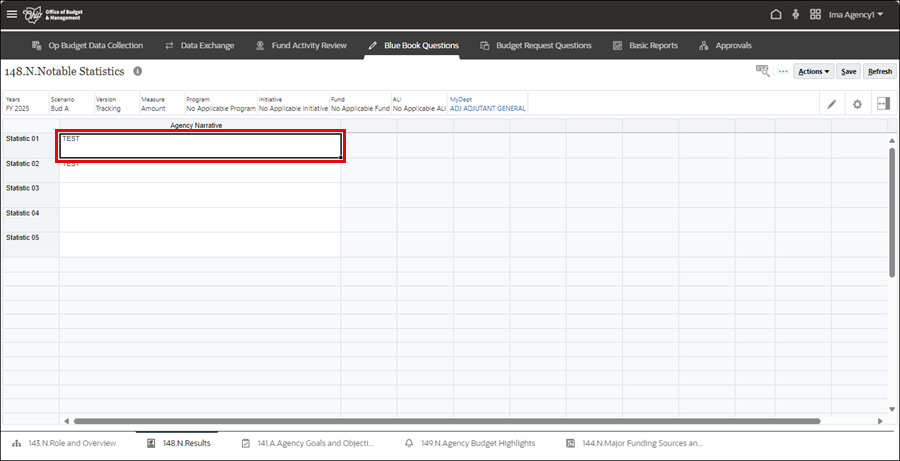Open the hamburger navigator menu
The height and width of the screenshot is (461, 900).
pyautogui.click(x=12, y=15)
